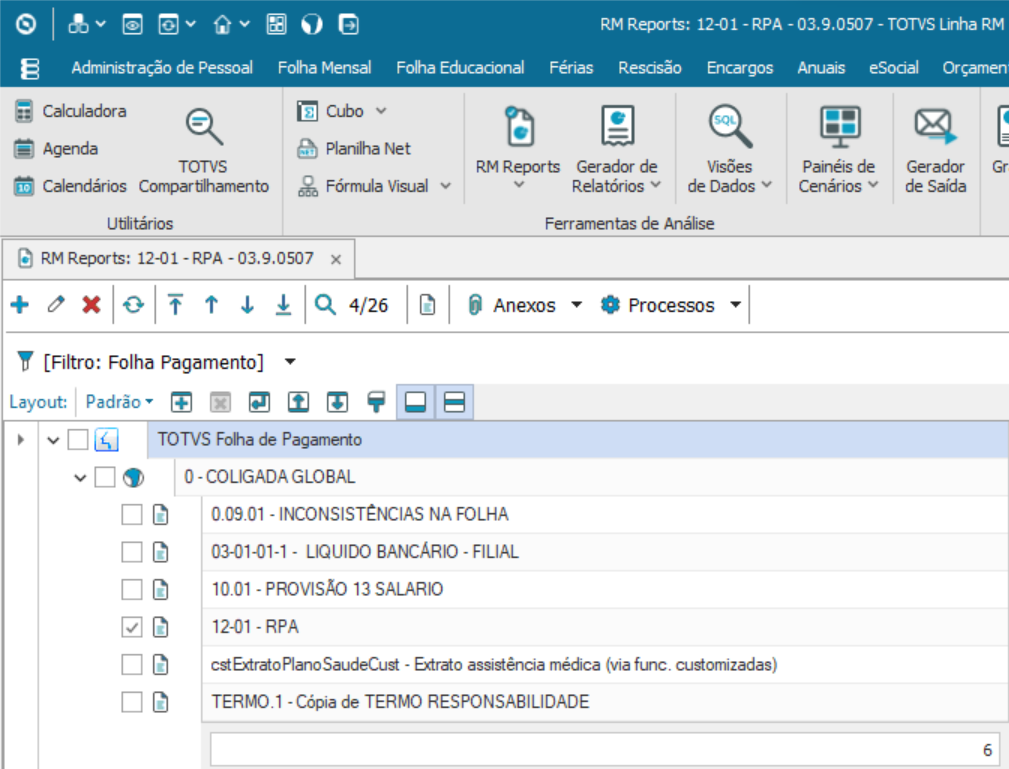The image size is (1009, 769).
Task: Select the 12-01 - RPA report row
Action: pos(605,627)
